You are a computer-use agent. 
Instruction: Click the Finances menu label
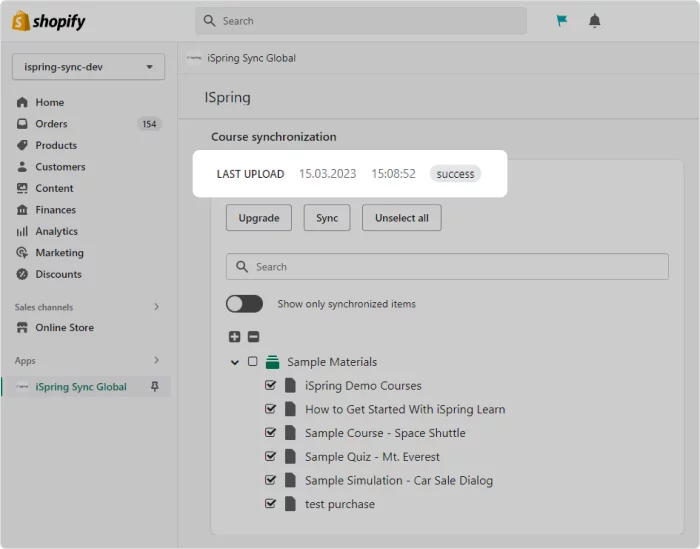coord(56,209)
